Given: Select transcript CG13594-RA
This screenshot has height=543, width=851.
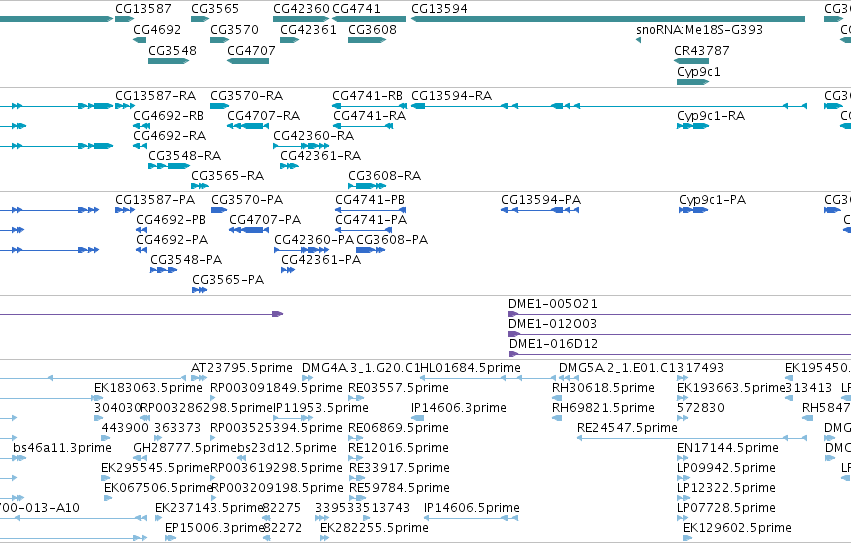Looking at the screenshot, I should [x=609, y=106].
